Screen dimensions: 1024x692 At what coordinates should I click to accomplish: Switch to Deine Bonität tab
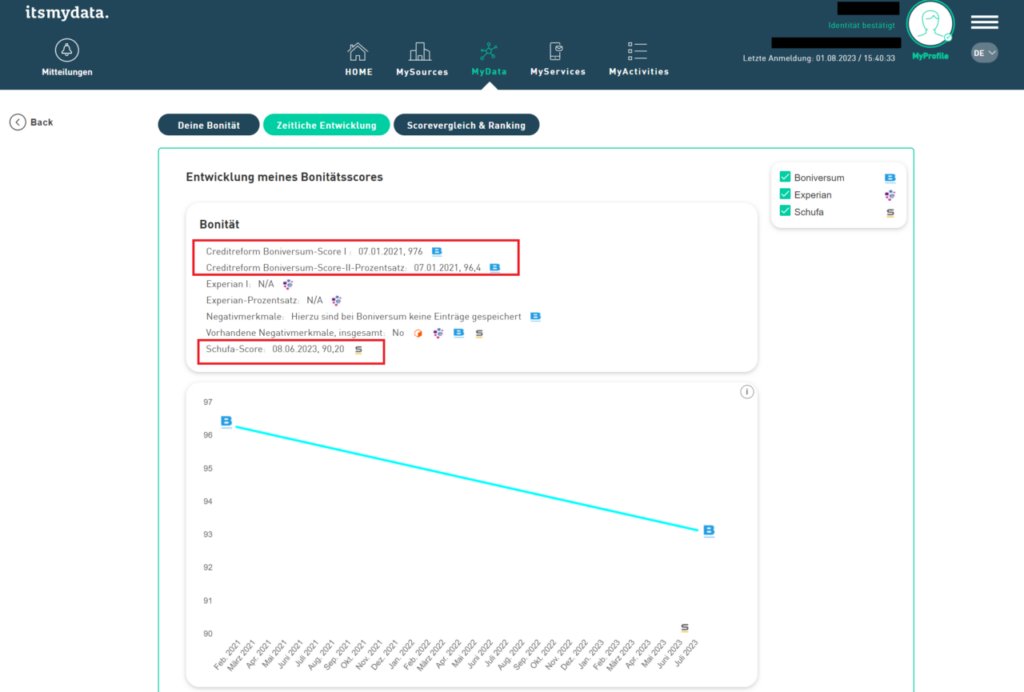[208, 125]
